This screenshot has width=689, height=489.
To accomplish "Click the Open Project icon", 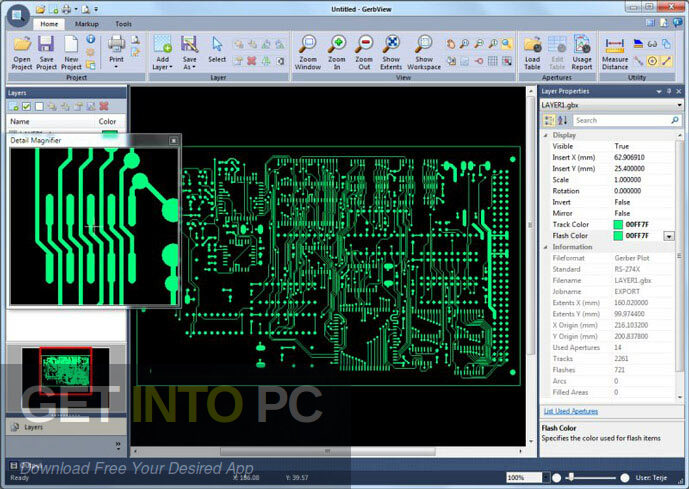I will tap(22, 44).
